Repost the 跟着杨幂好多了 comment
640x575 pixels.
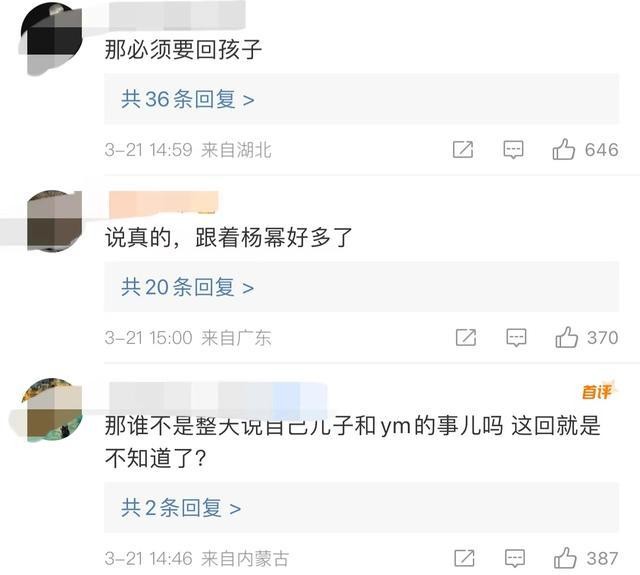point(465,337)
